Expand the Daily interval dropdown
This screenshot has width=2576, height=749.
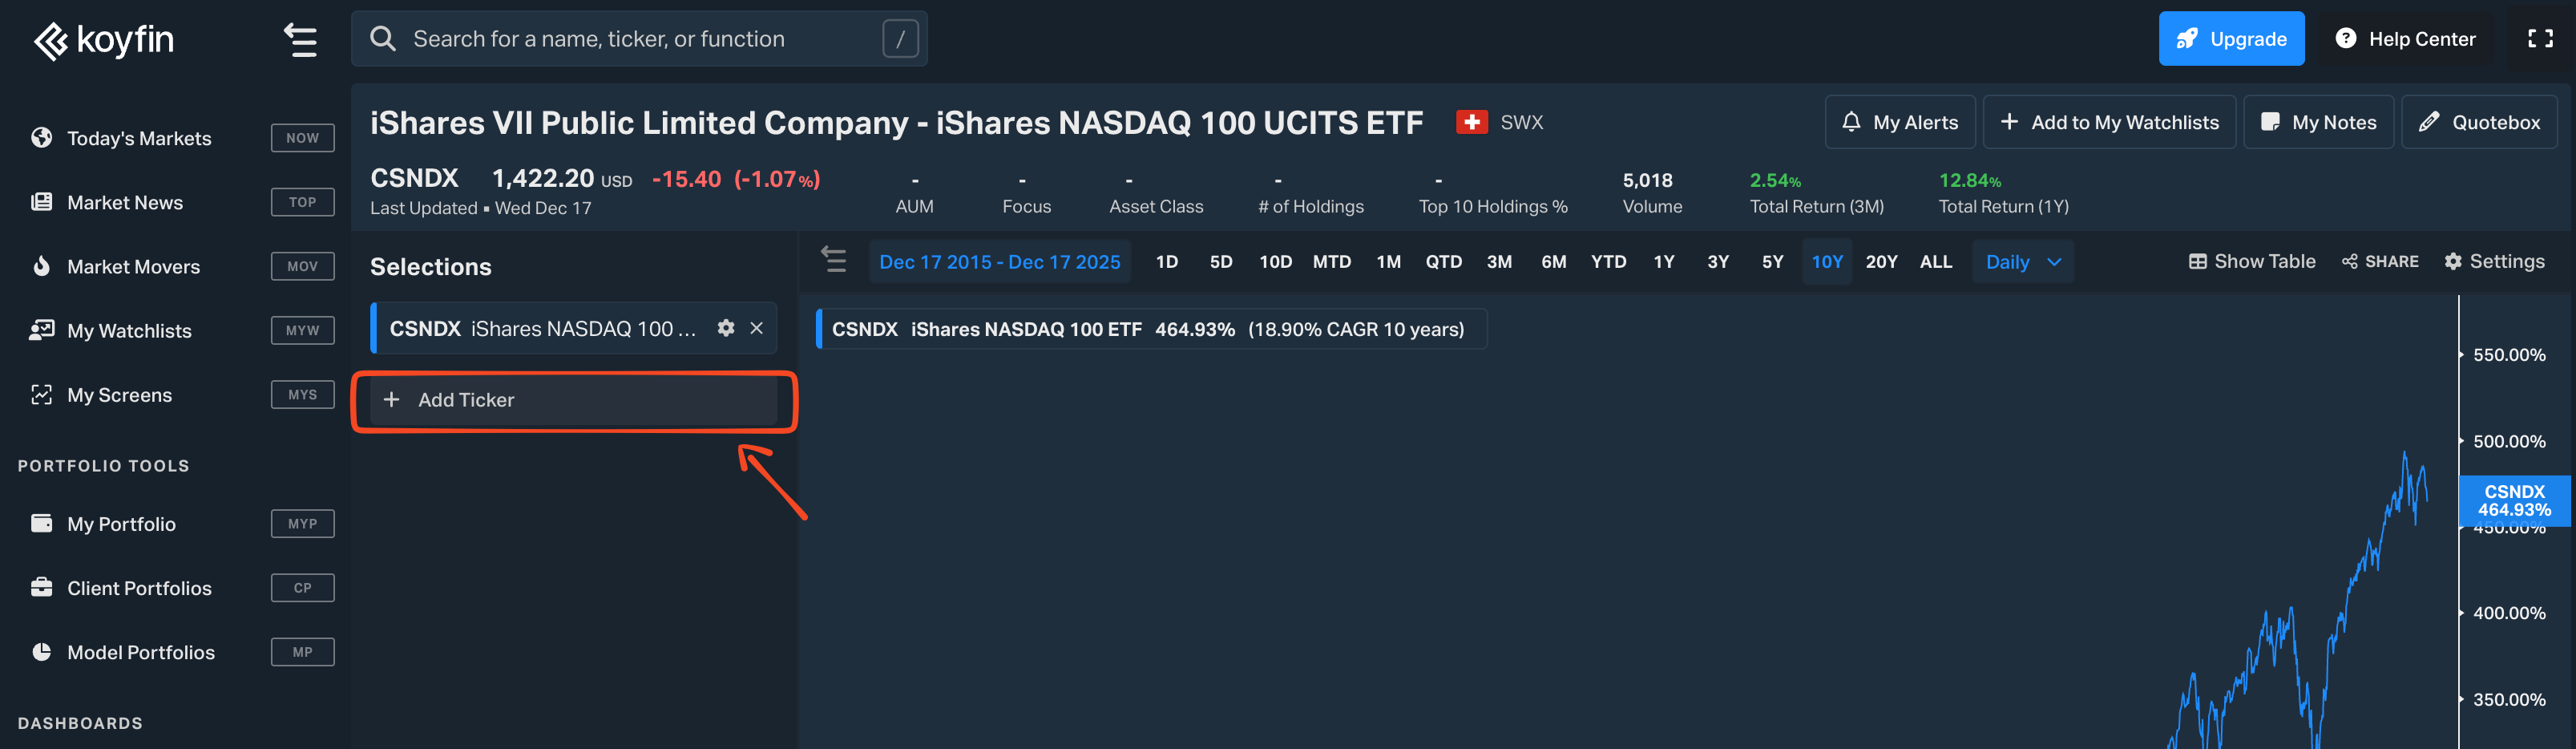[x=2022, y=262]
